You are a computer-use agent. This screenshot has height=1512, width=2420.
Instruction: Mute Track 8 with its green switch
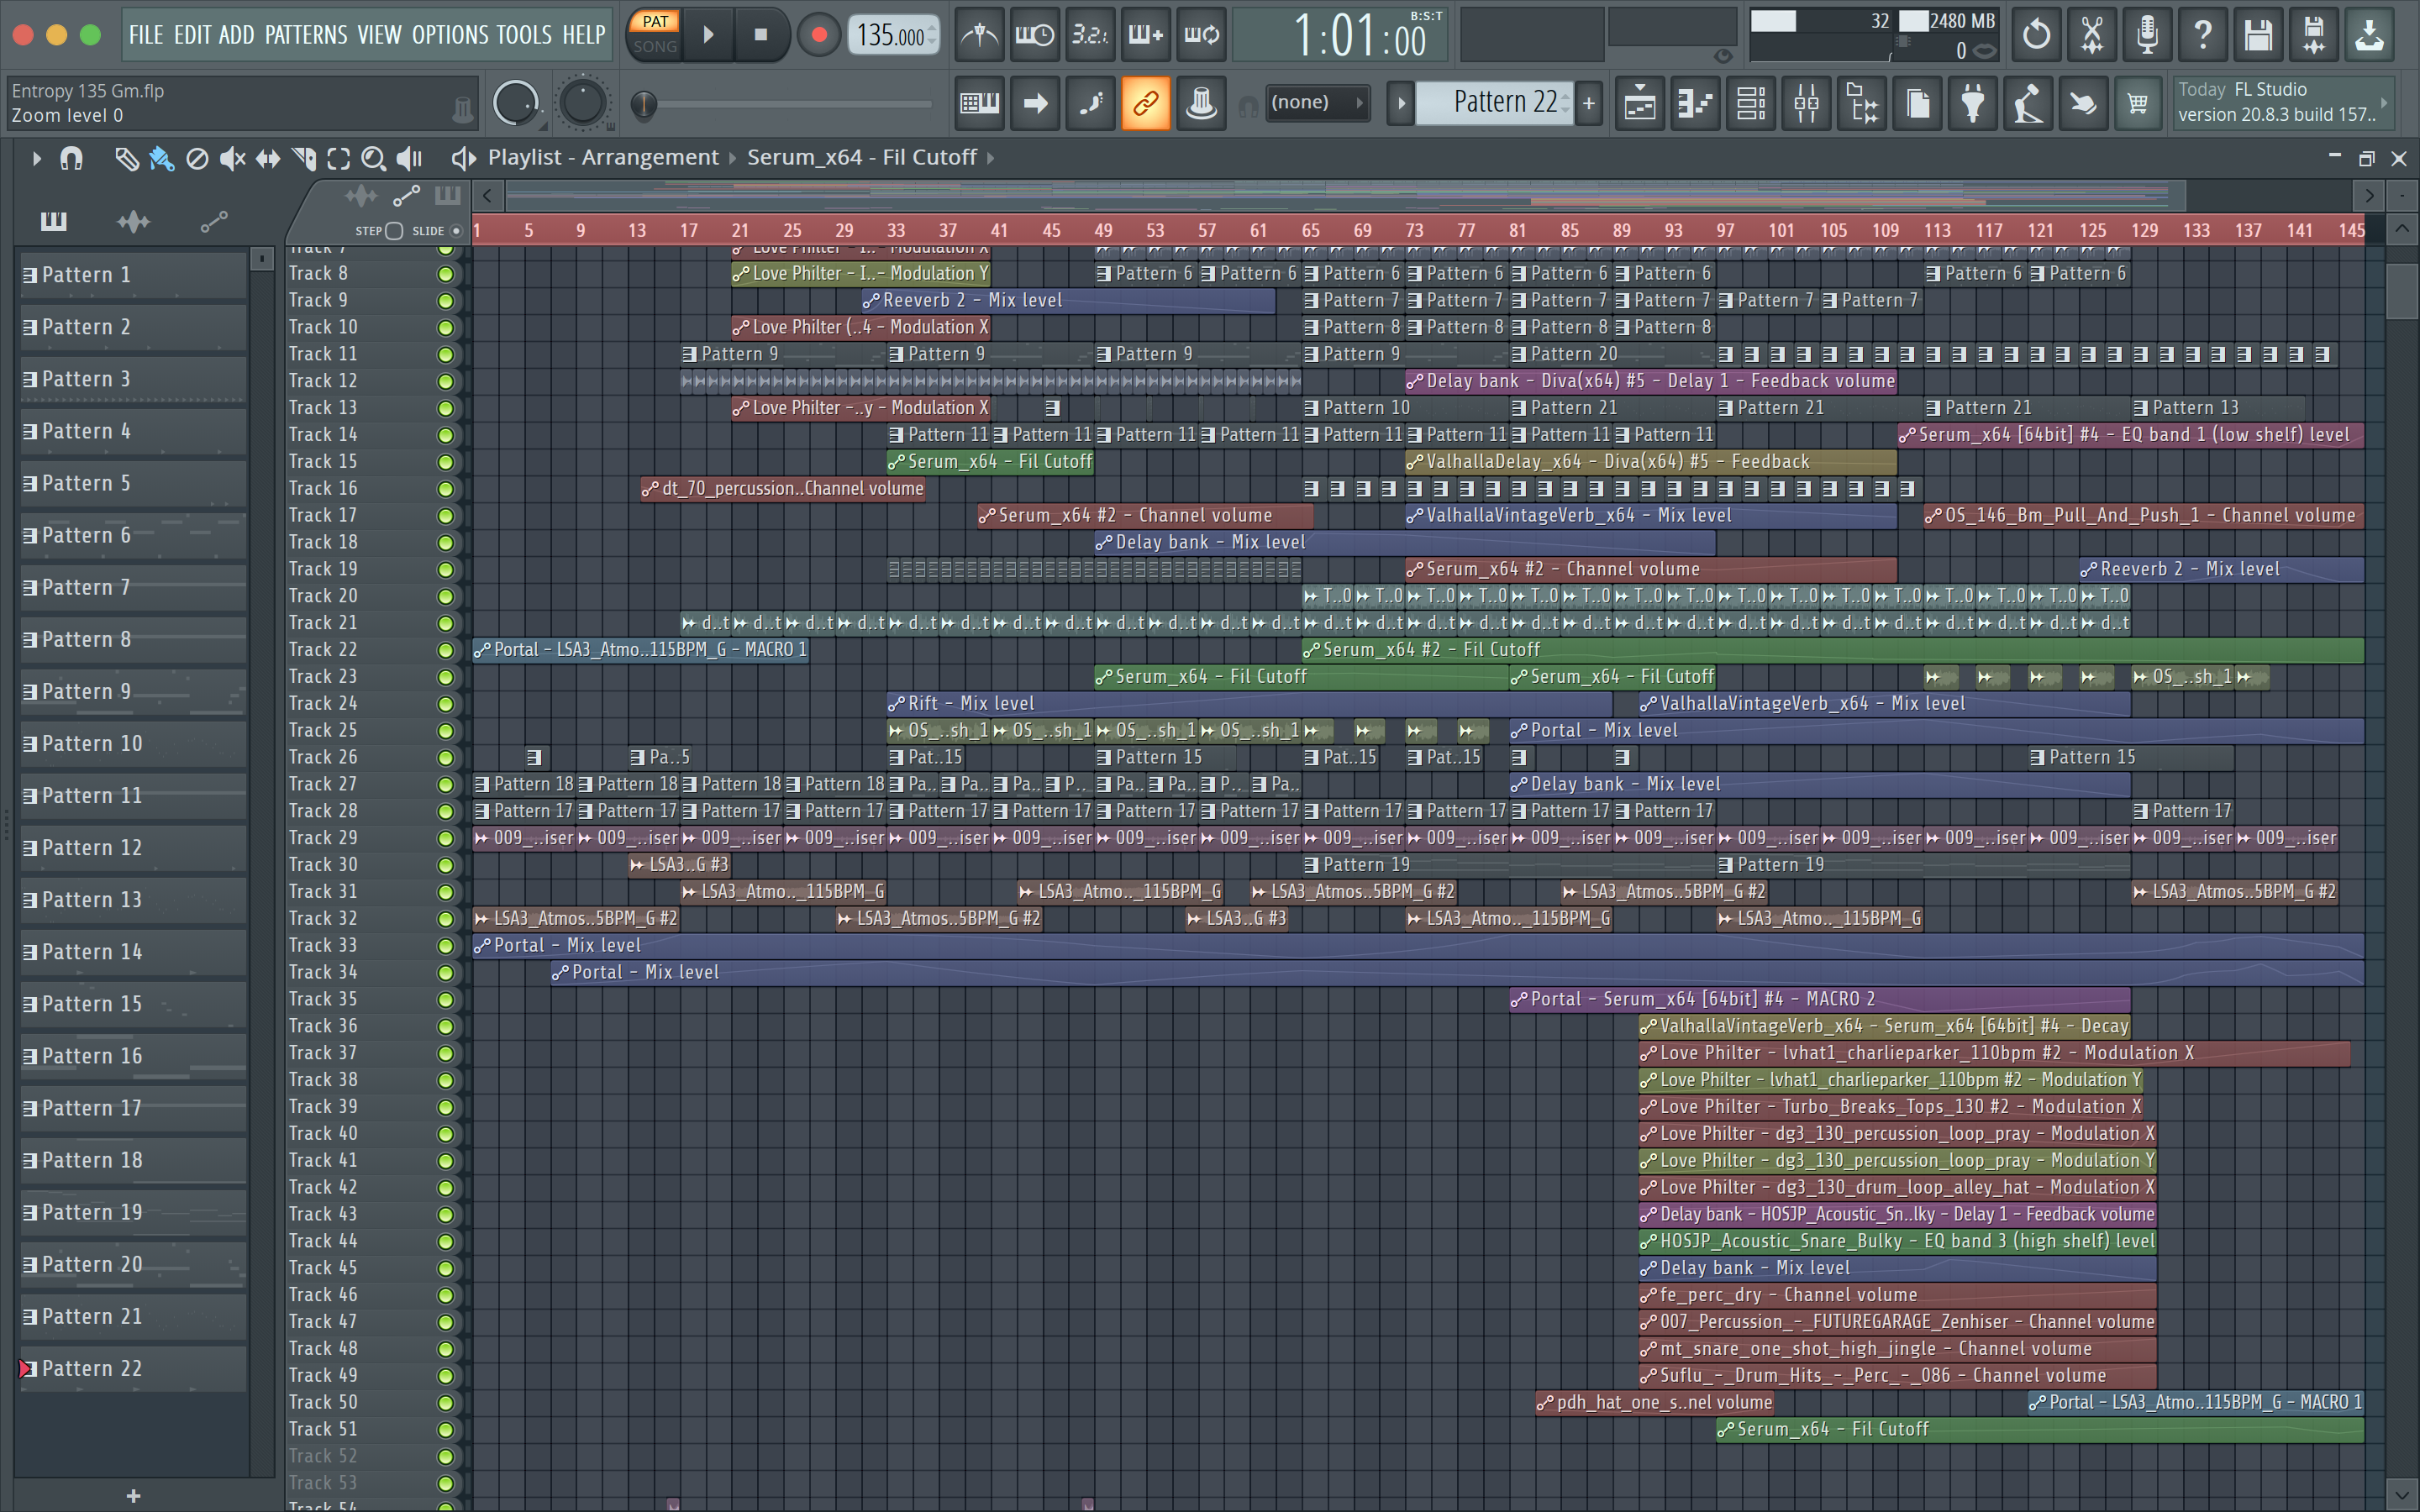446,274
